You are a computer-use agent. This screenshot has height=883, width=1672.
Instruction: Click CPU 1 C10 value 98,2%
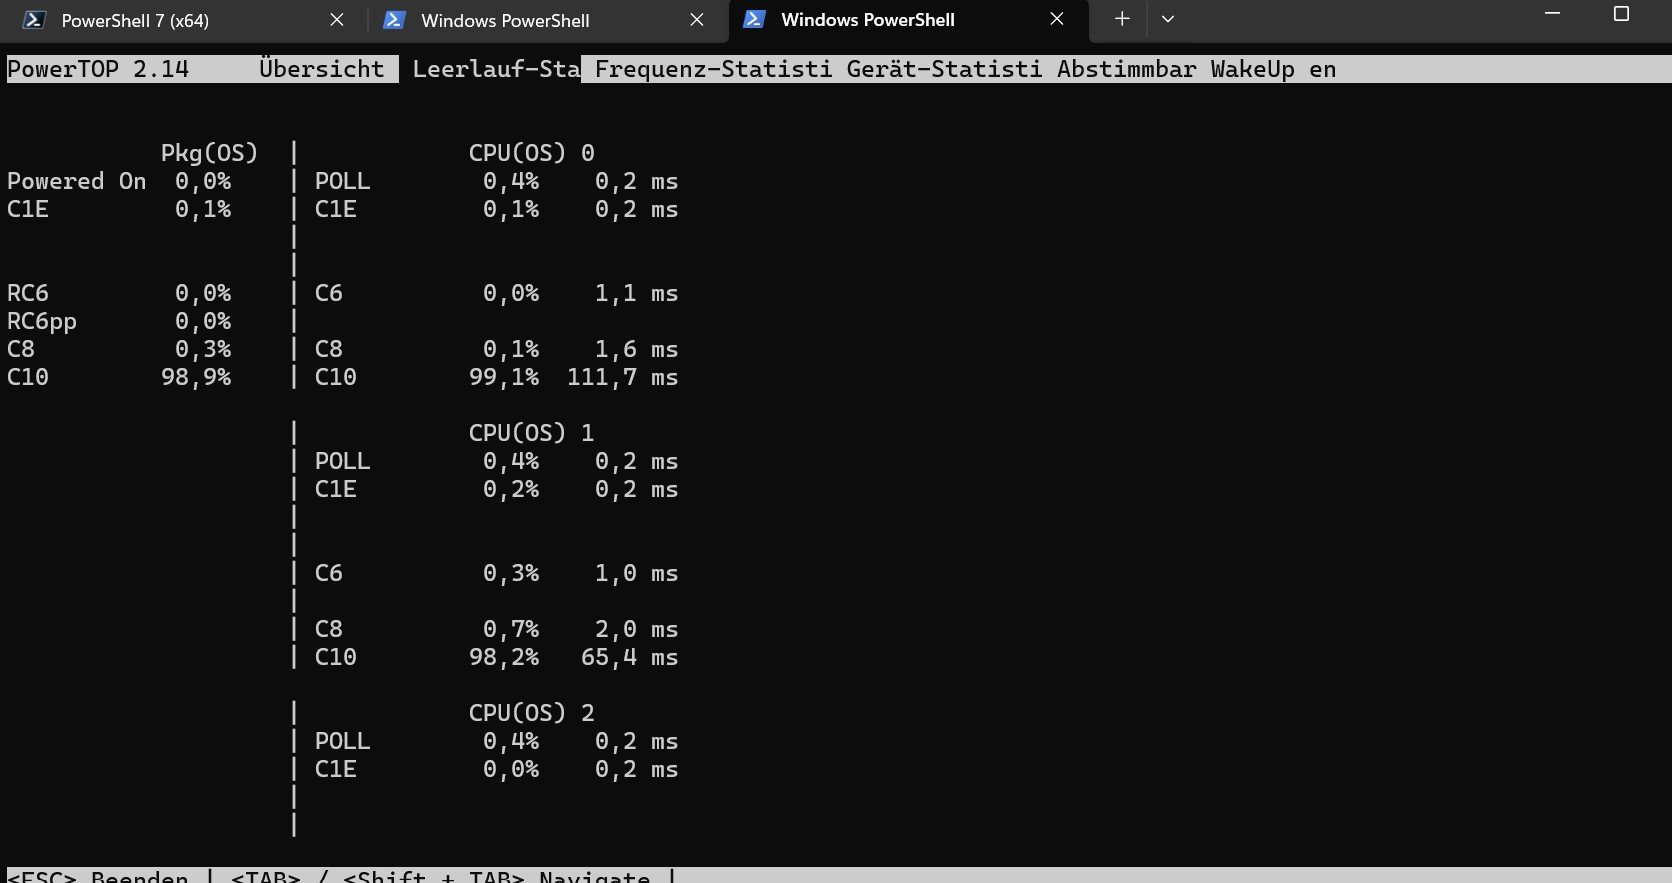pyautogui.click(x=504, y=657)
